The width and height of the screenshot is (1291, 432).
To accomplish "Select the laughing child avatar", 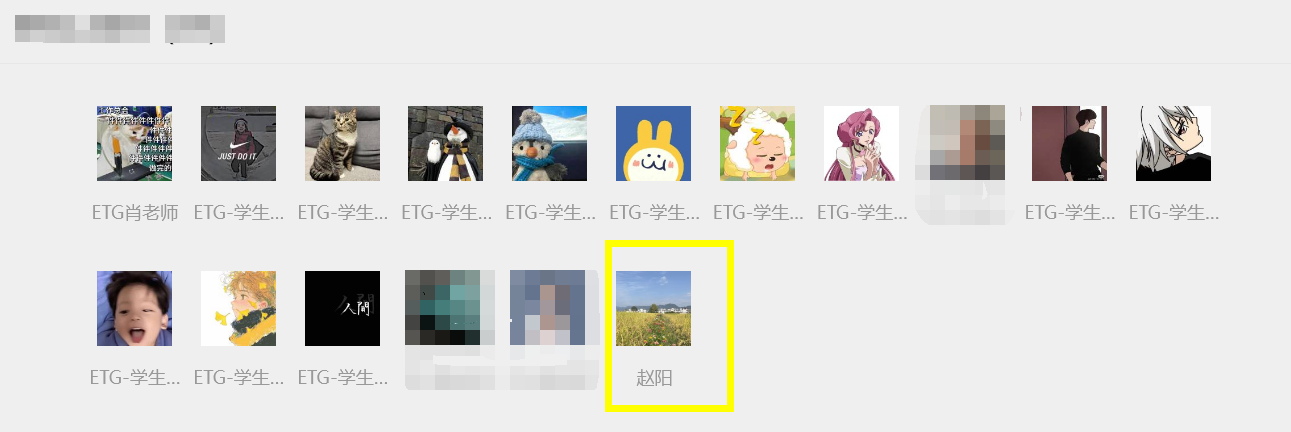I will 134,308.
